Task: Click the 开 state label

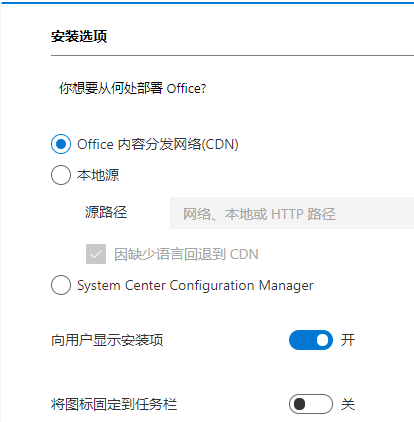Action: (348, 340)
